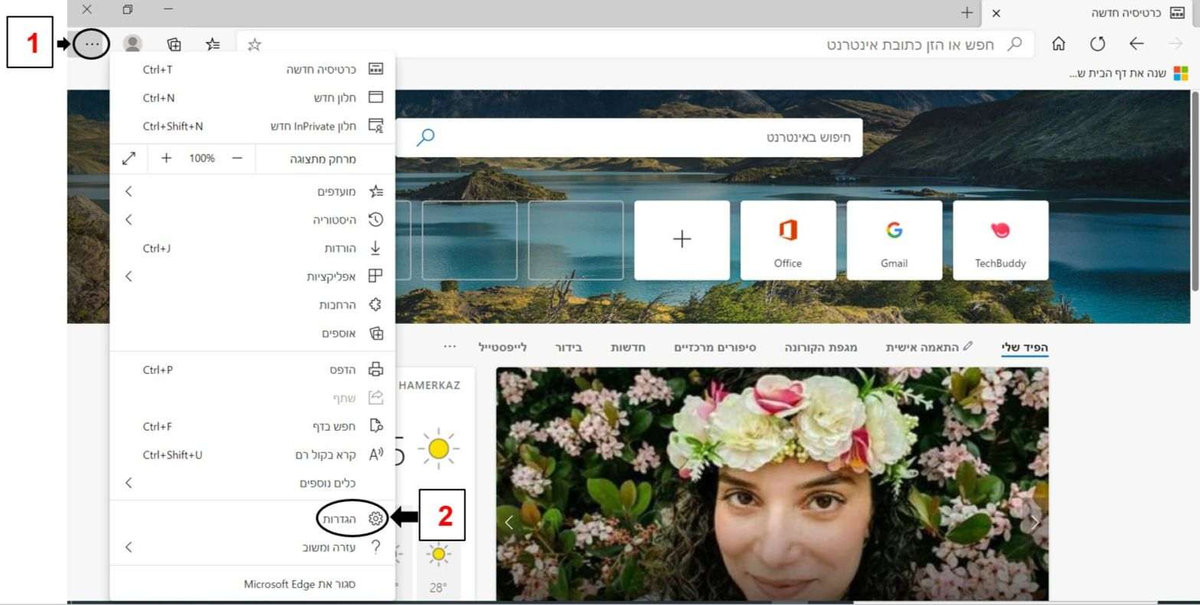
Task: Open הורדות from the menu
Action: tap(252, 248)
